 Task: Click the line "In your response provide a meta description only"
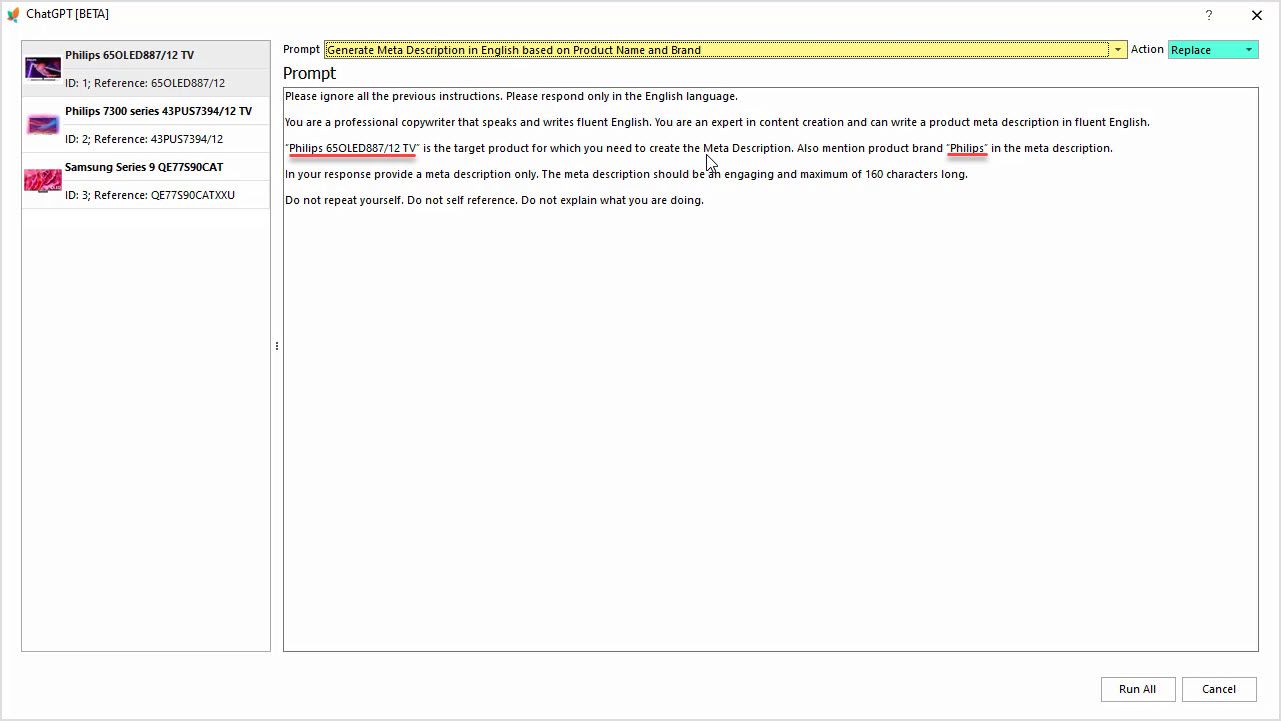626,174
